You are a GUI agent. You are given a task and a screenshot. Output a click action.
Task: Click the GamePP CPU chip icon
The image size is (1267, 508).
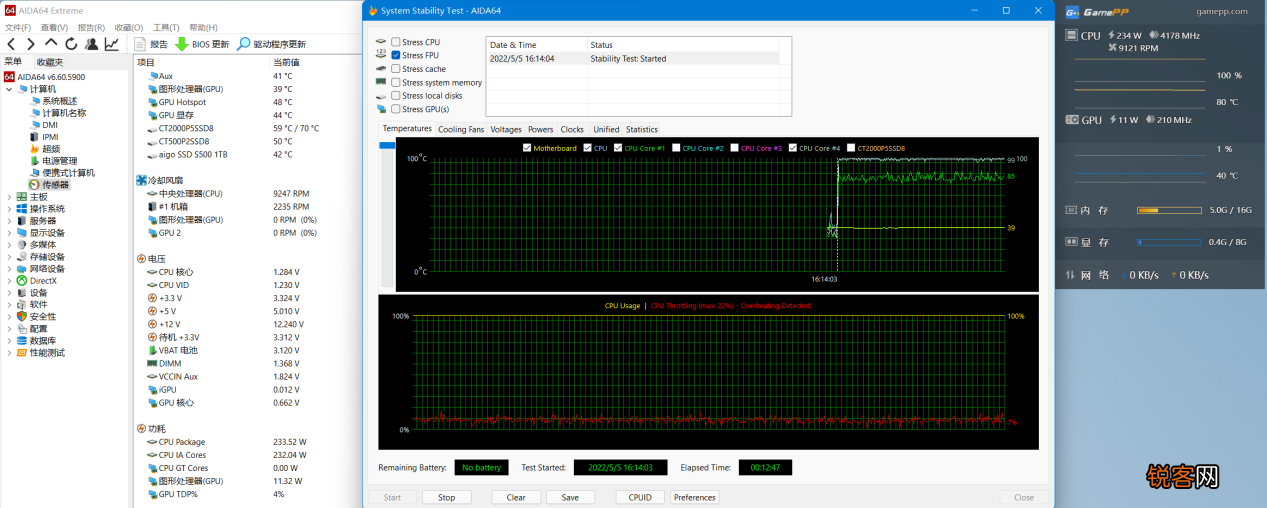coord(1072,35)
